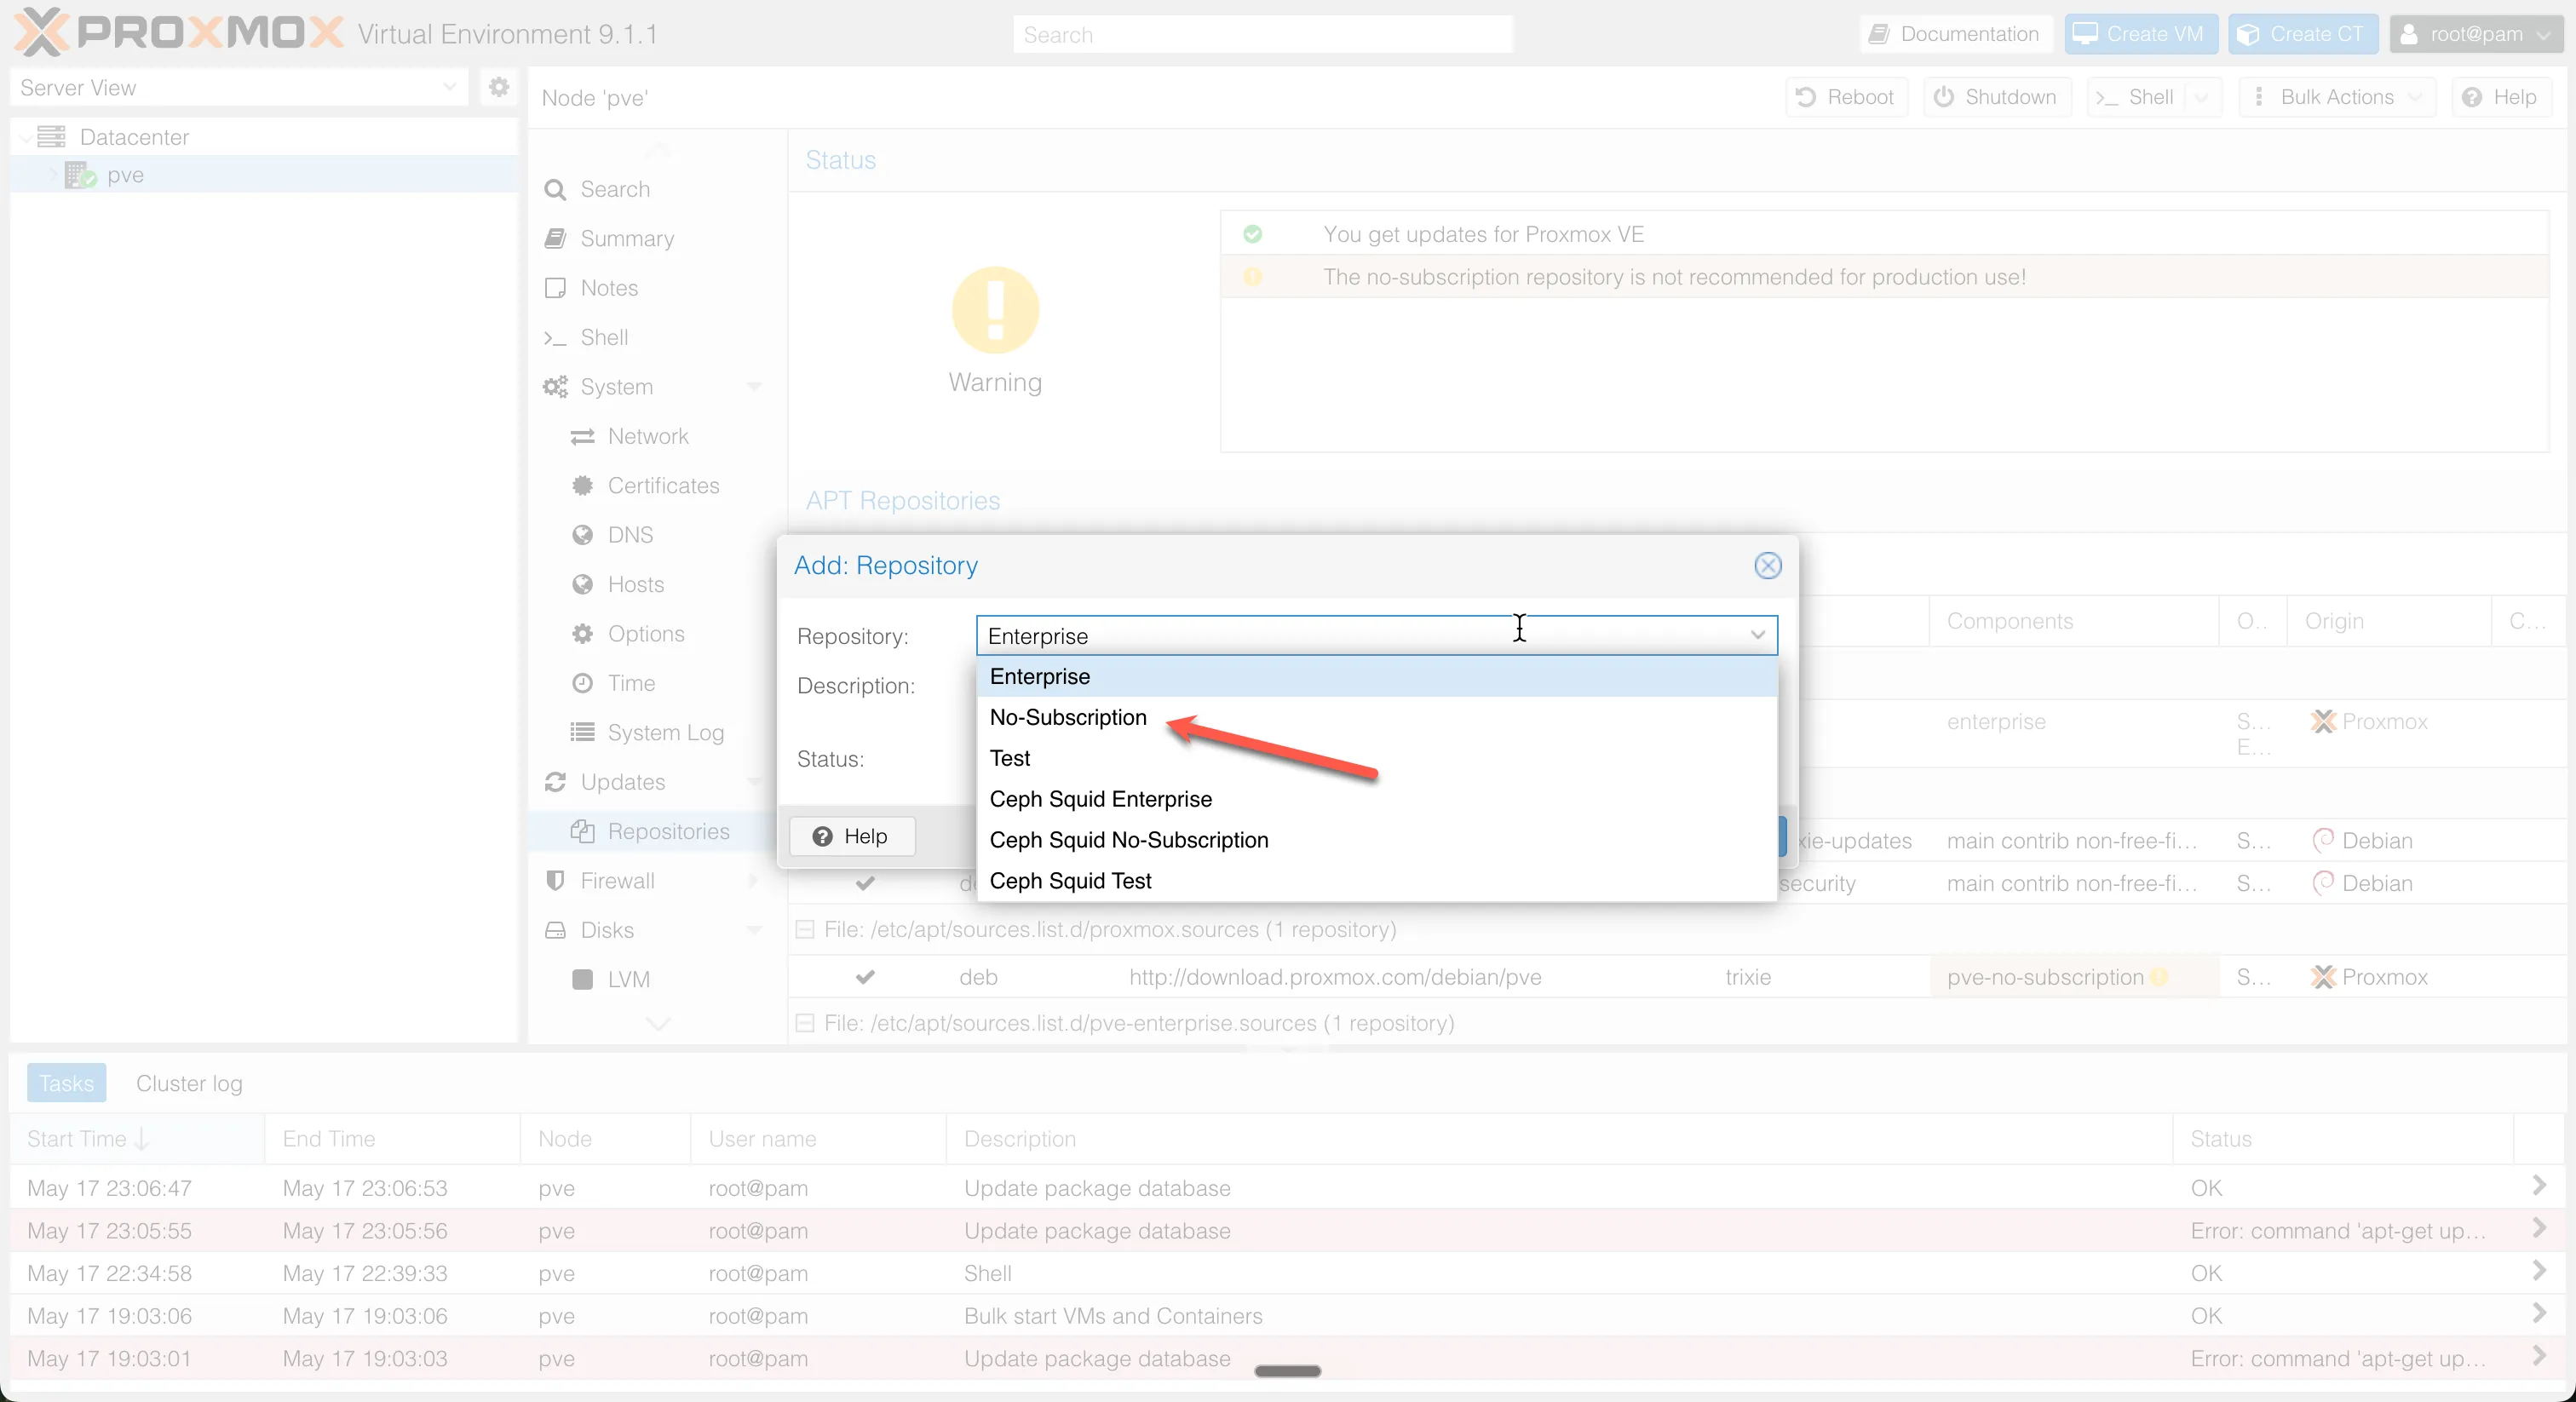Screen dimensions: 2576x1402
Task: Focus the top Search field
Action: pyautogui.click(x=1262, y=34)
